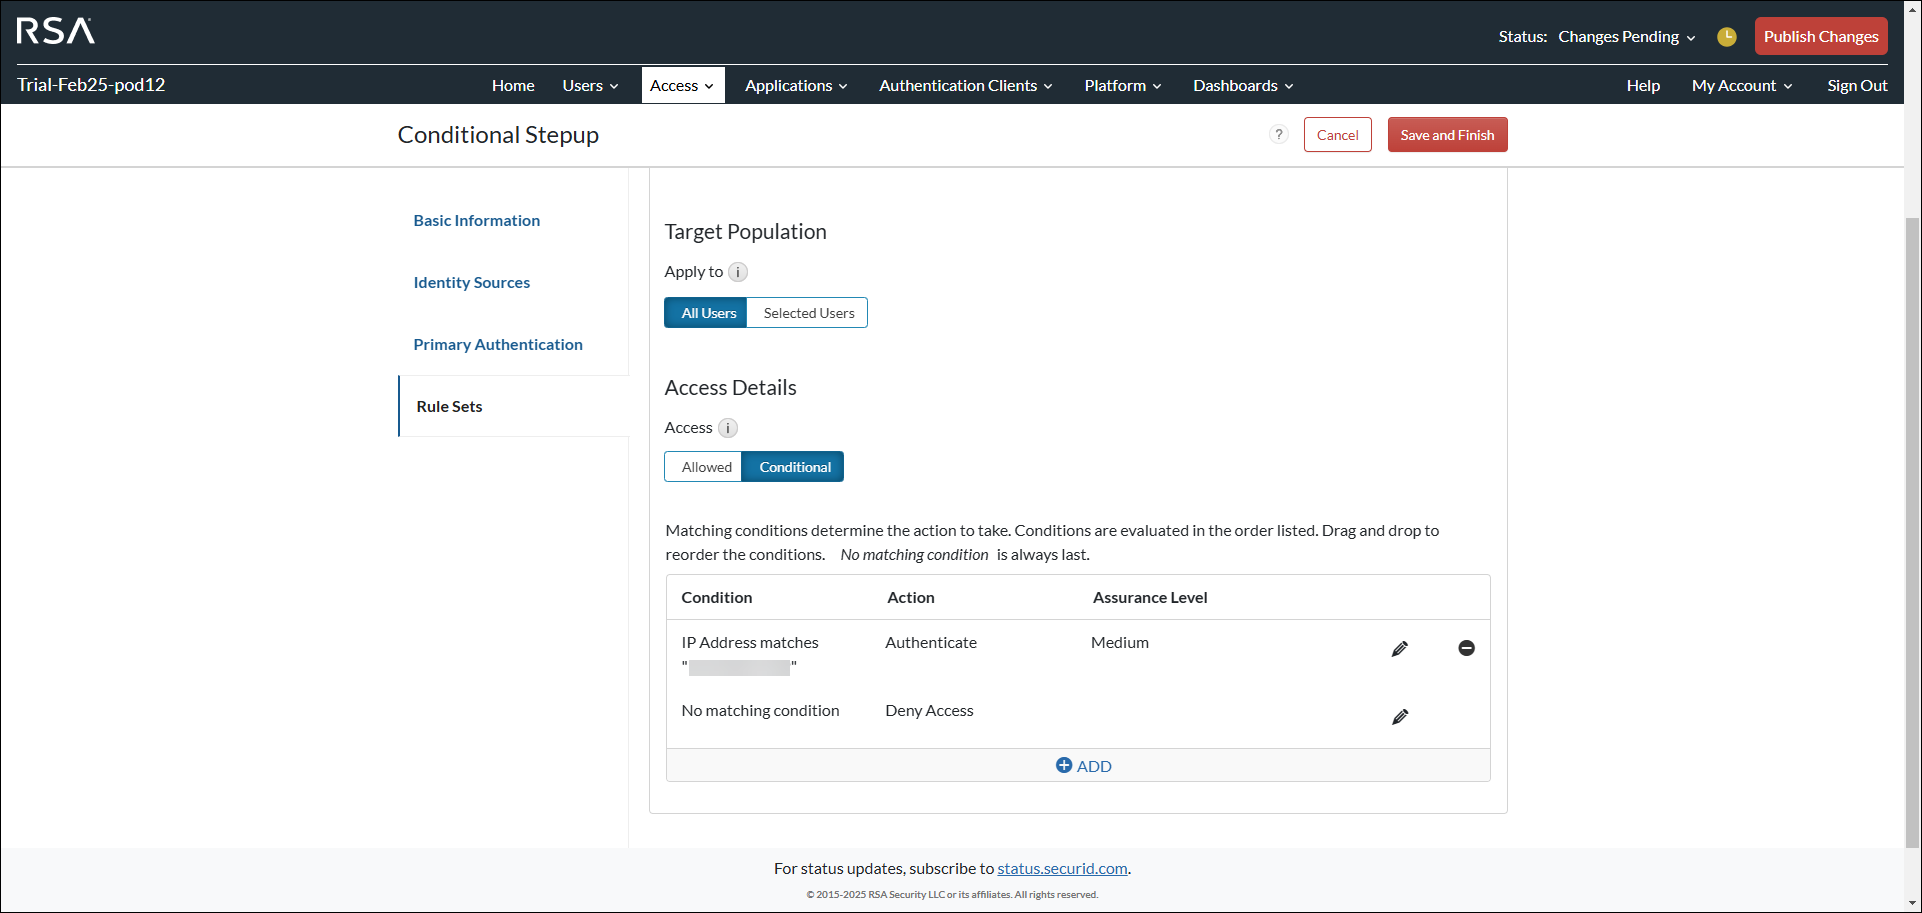1922x913 pixels.
Task: Click the plus icon next to ADD
Action: point(1064,765)
